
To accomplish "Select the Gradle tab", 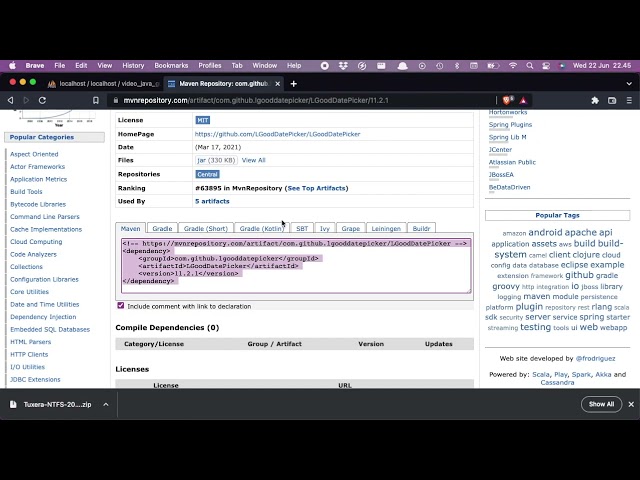I will click(162, 229).
